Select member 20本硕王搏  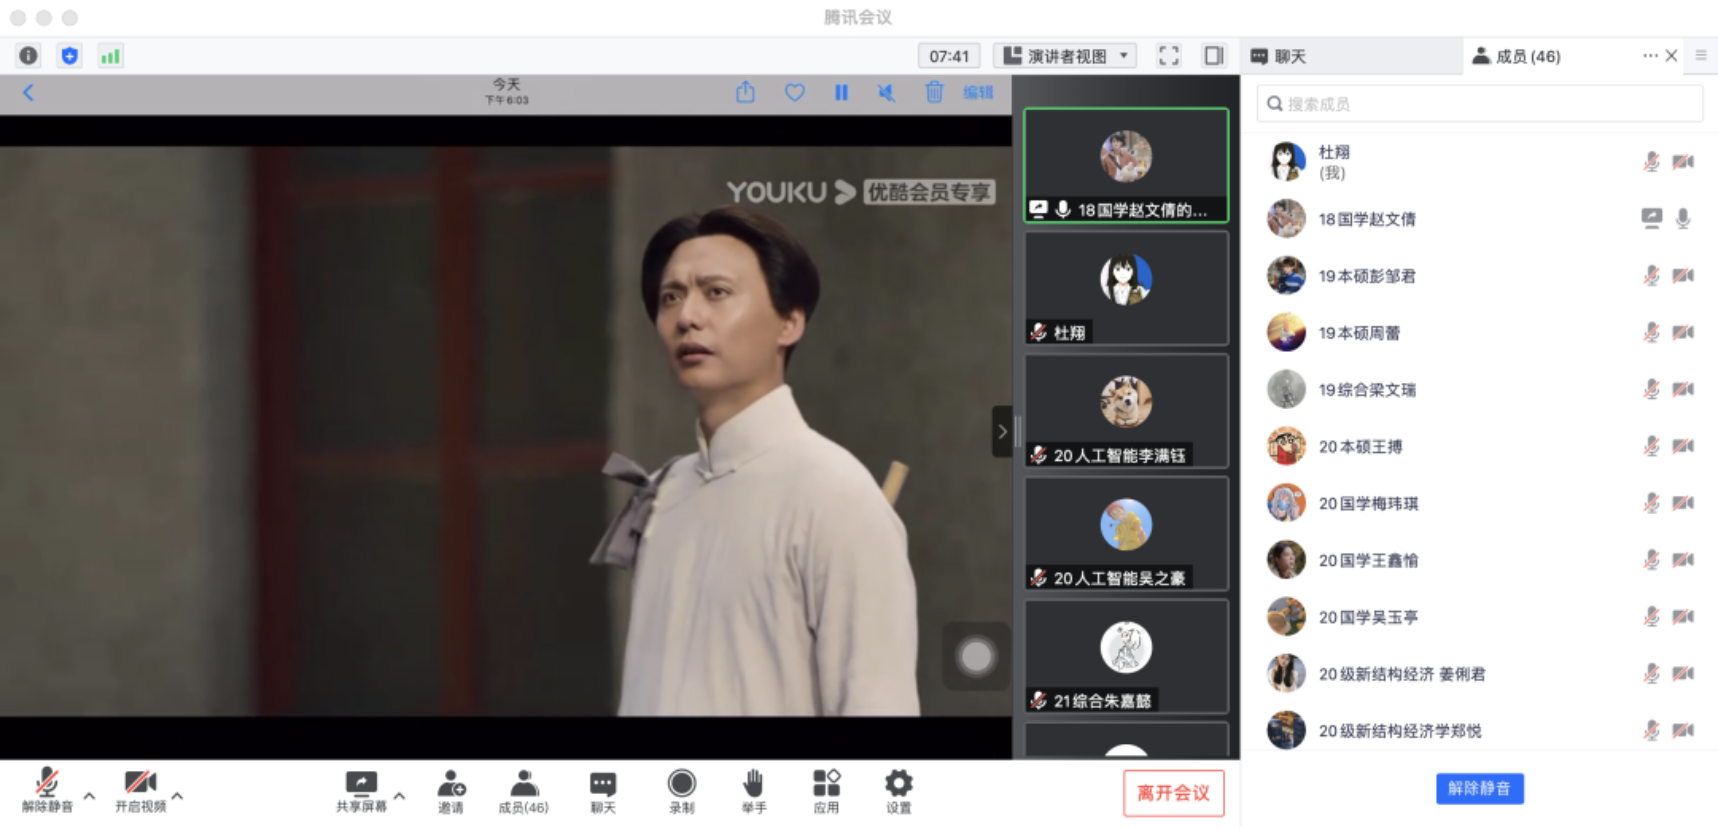click(1479, 446)
